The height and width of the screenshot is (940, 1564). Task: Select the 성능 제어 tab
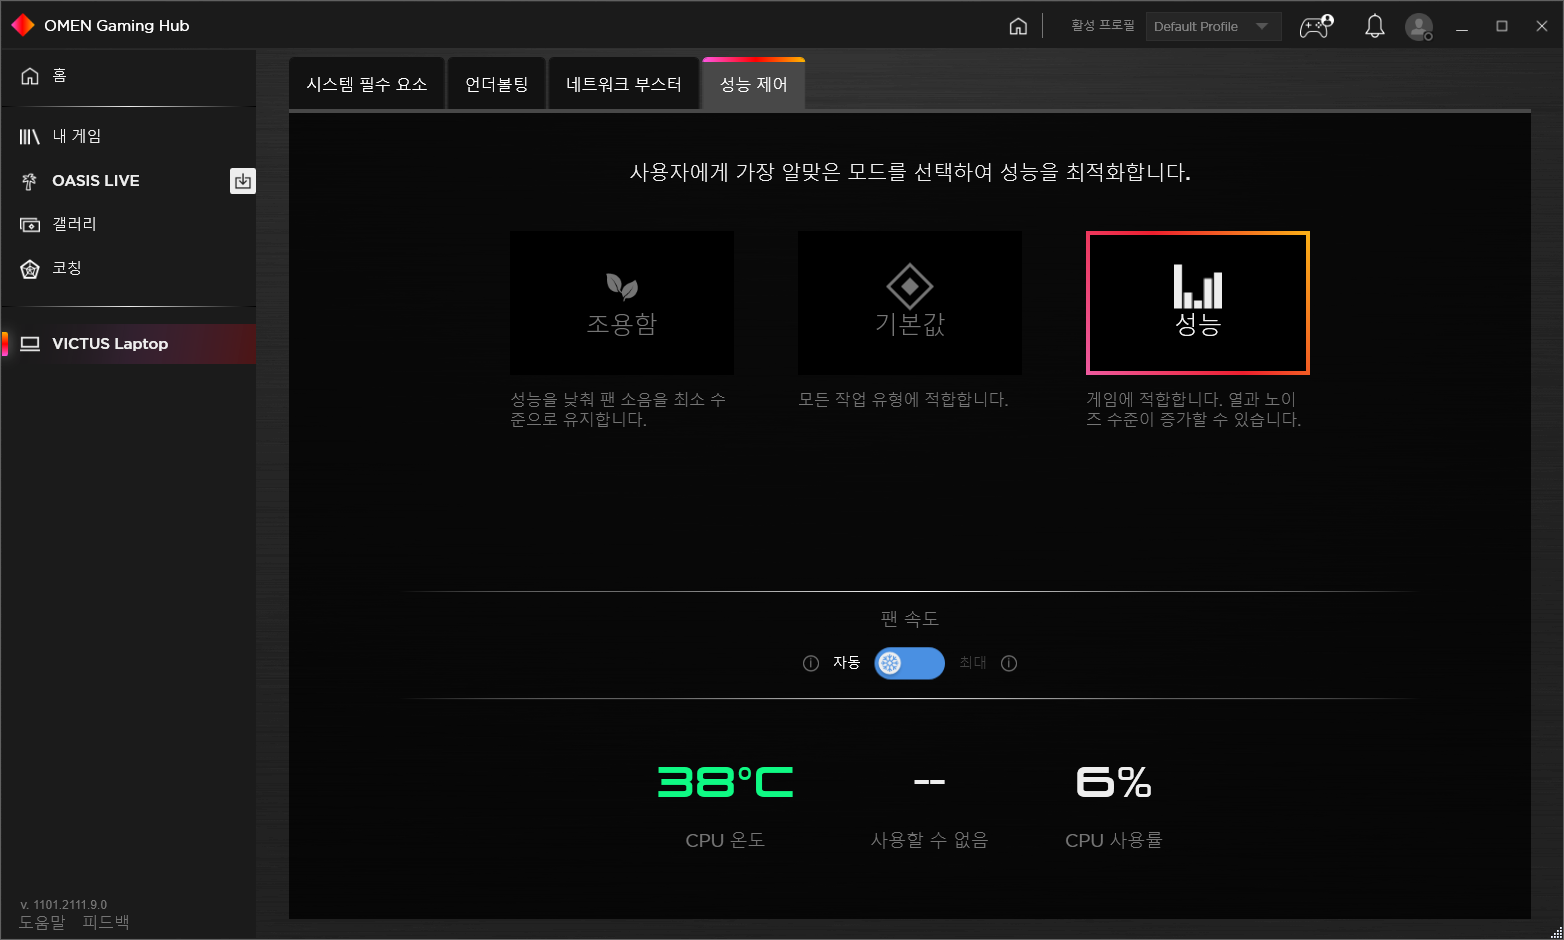point(754,84)
